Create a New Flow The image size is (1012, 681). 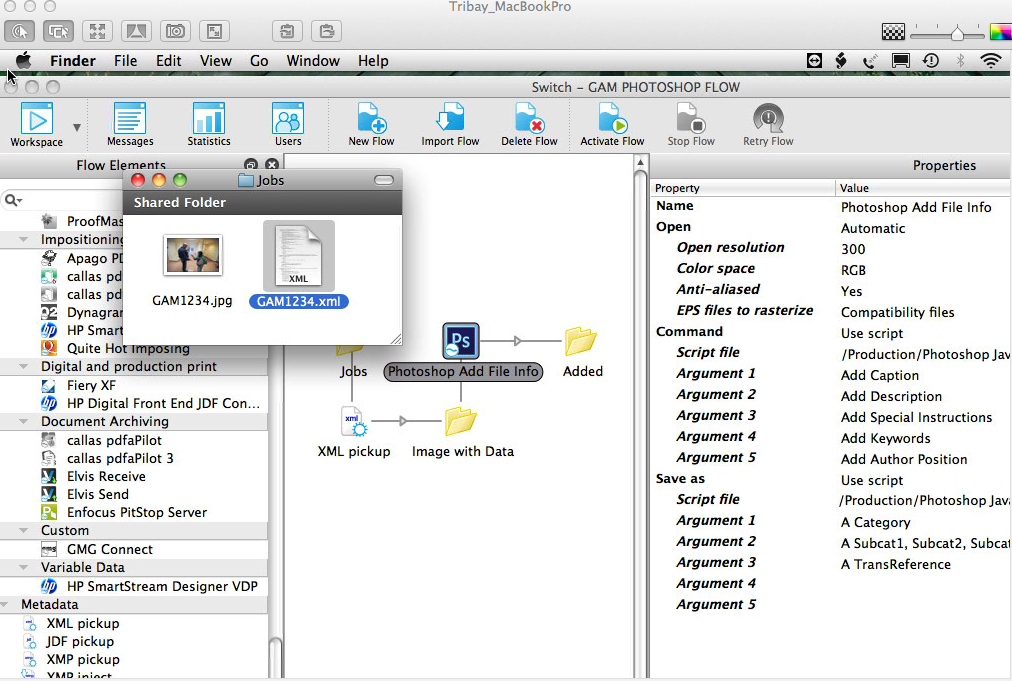click(371, 125)
